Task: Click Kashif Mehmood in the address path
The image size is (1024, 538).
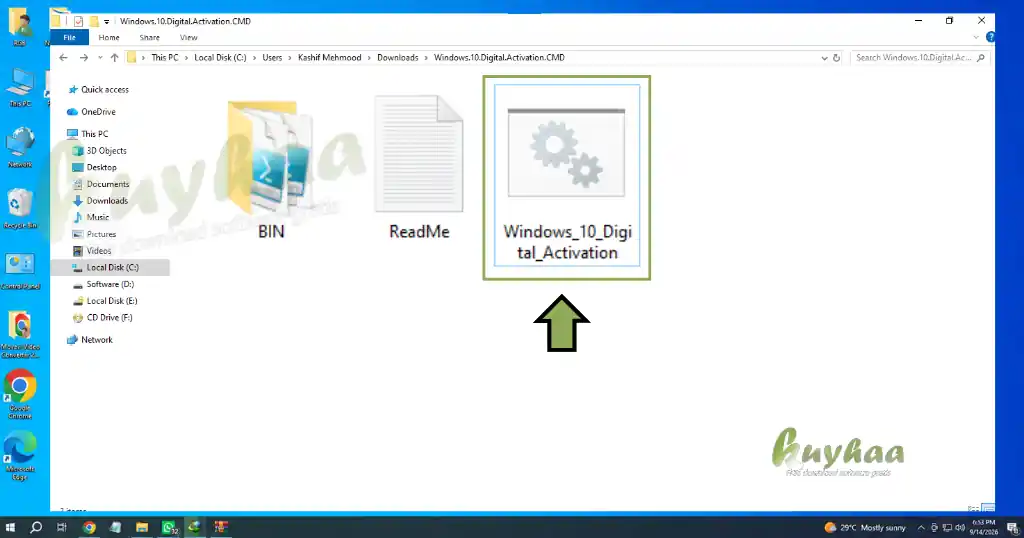Action: pyautogui.click(x=330, y=57)
